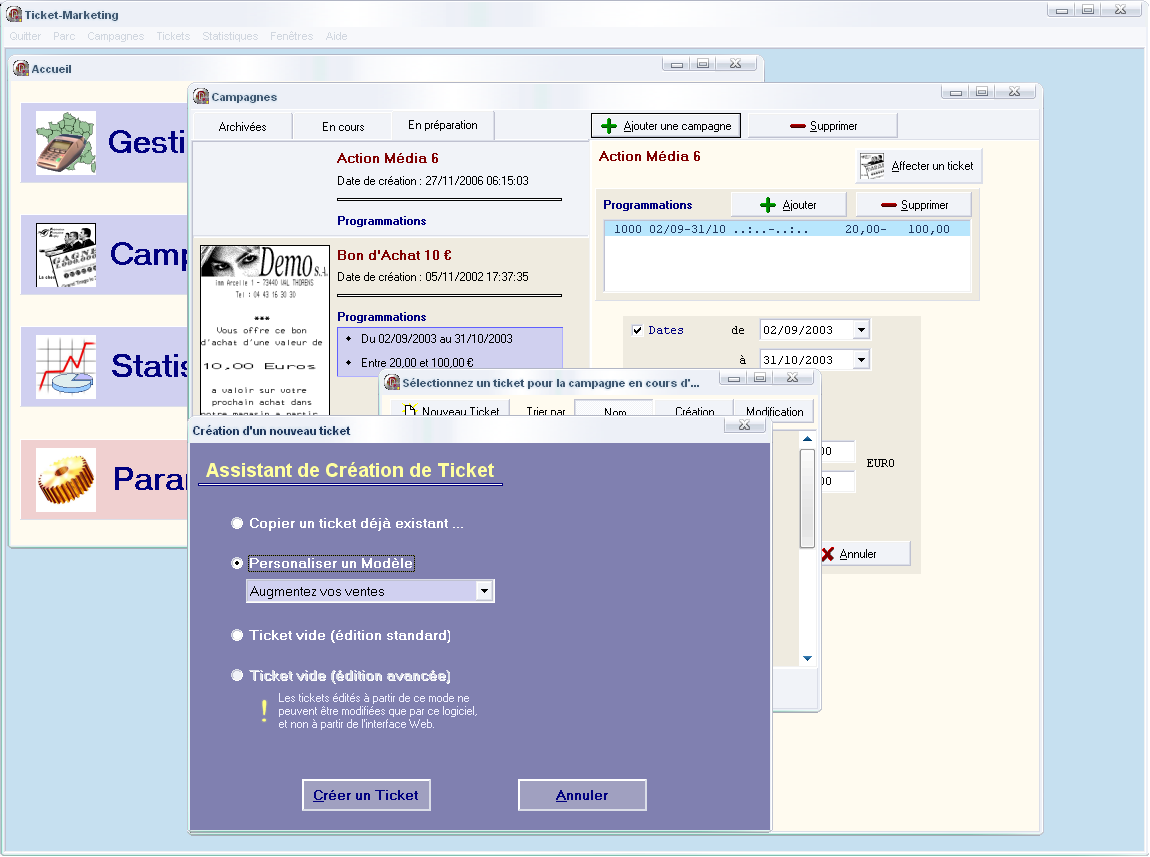Viewport: 1150px width, 857px height.
Task: Open the end date 31/10/2003 dropdown
Action: [x=861, y=360]
